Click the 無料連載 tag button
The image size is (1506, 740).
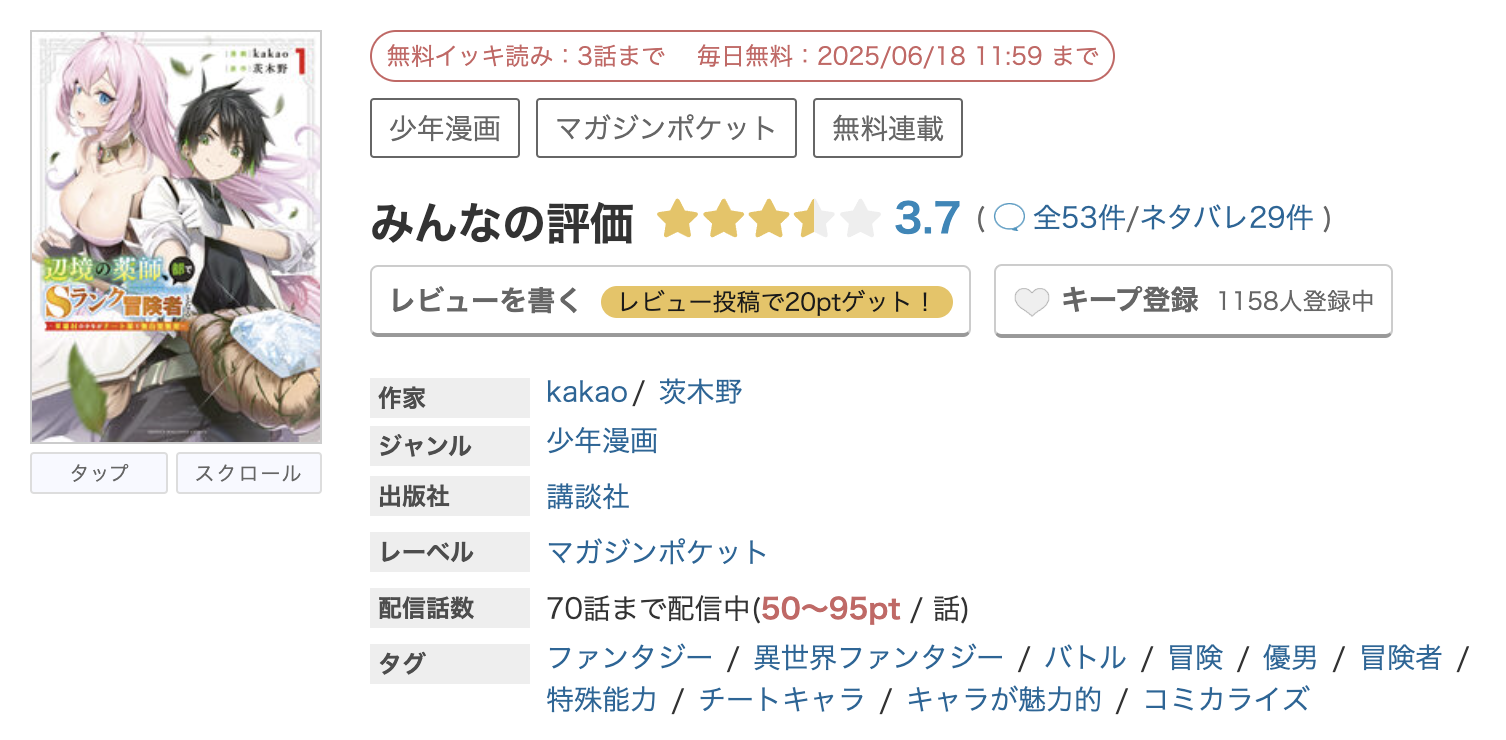point(888,128)
